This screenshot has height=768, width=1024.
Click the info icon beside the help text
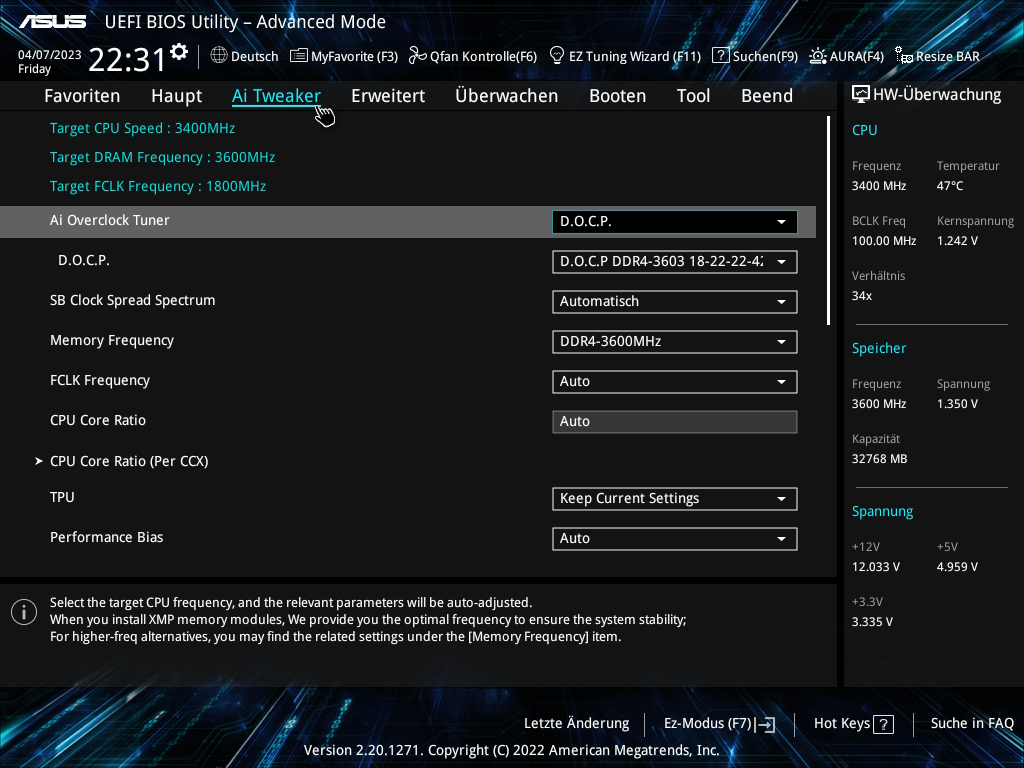click(24, 613)
